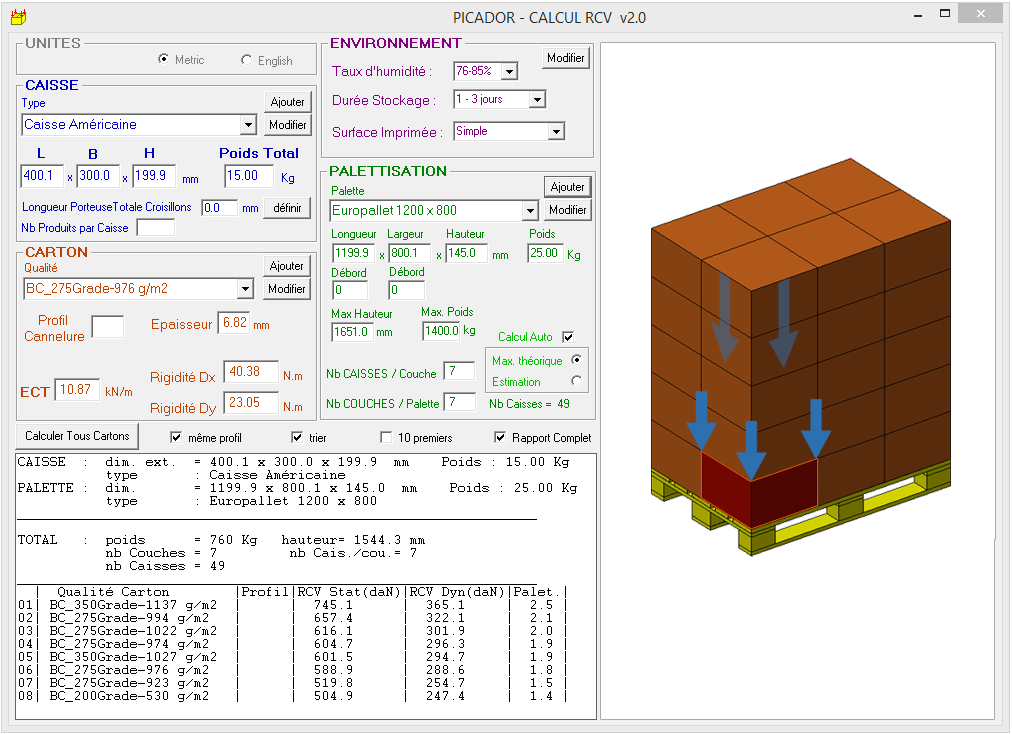The width and height of the screenshot is (1012, 734).
Task: Click the Longueur Porteuse Totale Croisillons field
Action: (219, 208)
